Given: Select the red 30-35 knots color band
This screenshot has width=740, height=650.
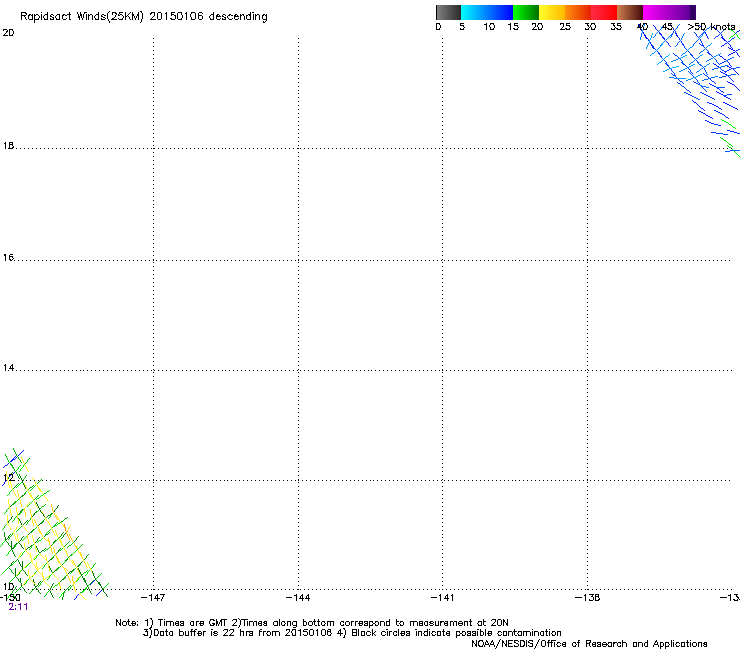Looking at the screenshot, I should (x=604, y=12).
